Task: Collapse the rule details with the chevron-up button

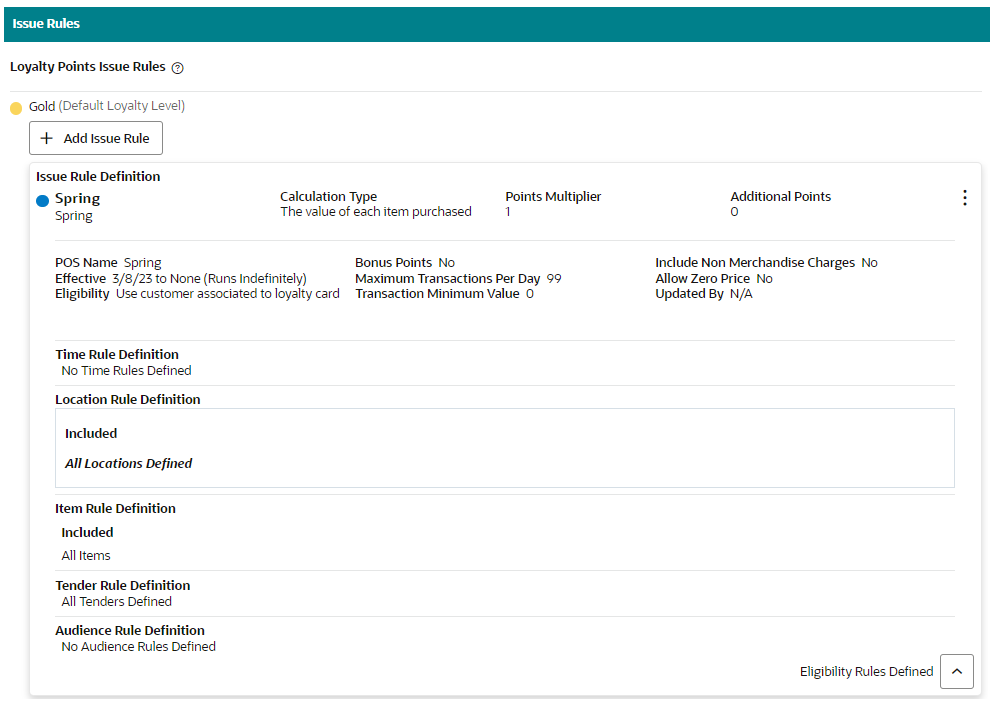Action: click(x=957, y=671)
